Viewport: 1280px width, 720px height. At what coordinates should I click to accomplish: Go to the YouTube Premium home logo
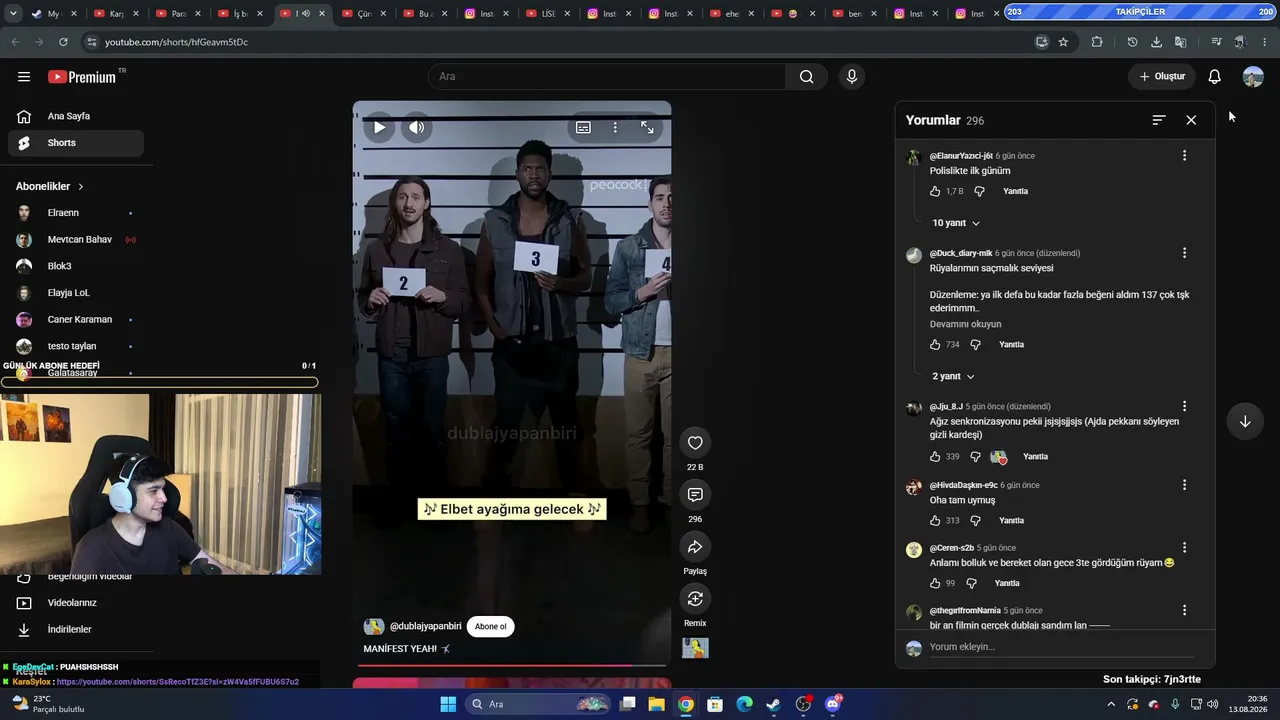(x=83, y=77)
